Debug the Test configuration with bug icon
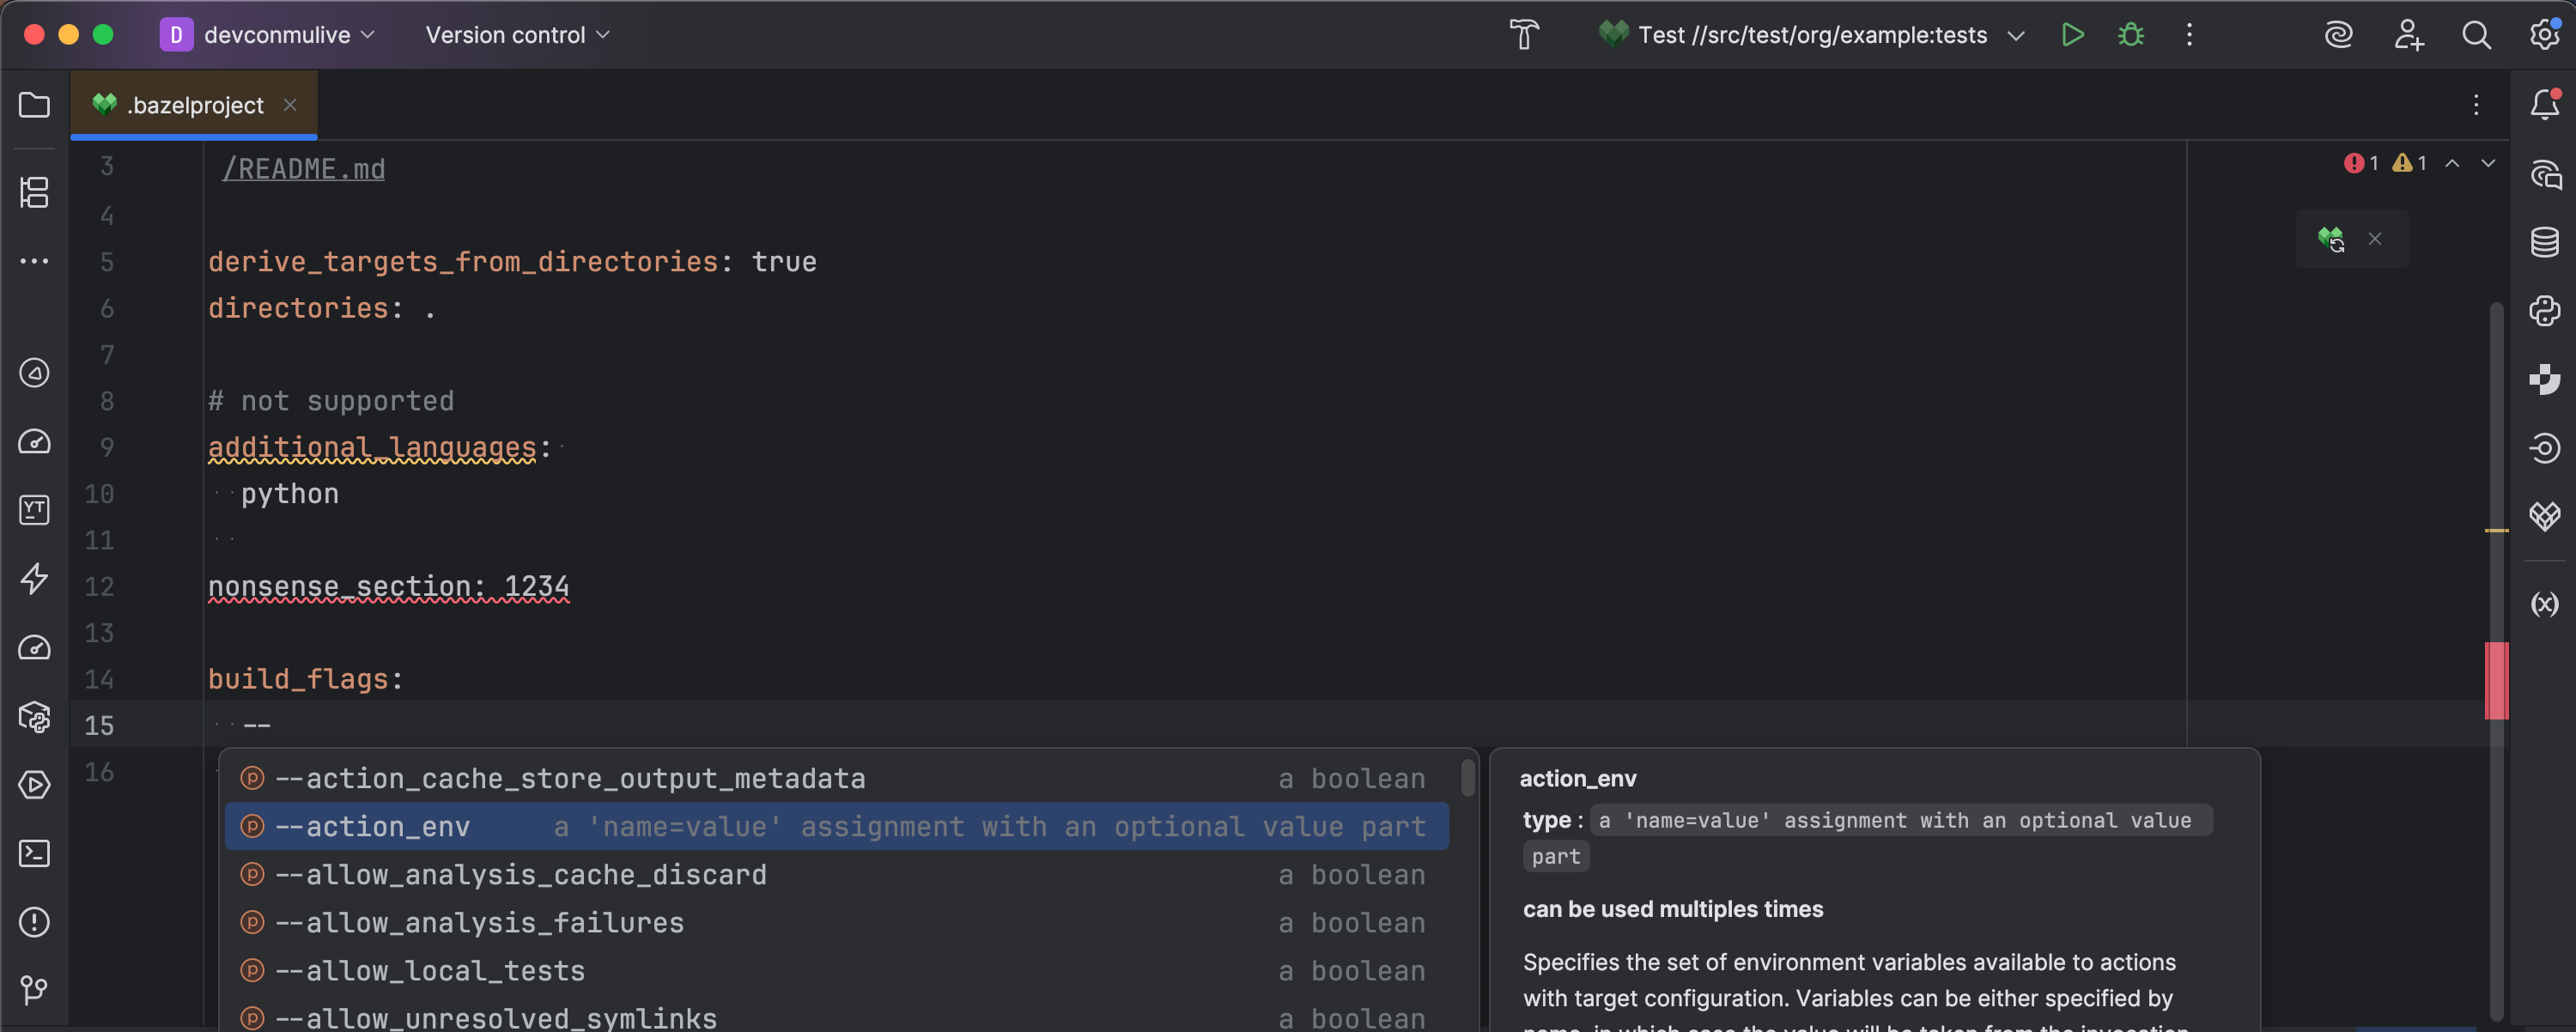This screenshot has width=2576, height=1032. click(x=2131, y=35)
